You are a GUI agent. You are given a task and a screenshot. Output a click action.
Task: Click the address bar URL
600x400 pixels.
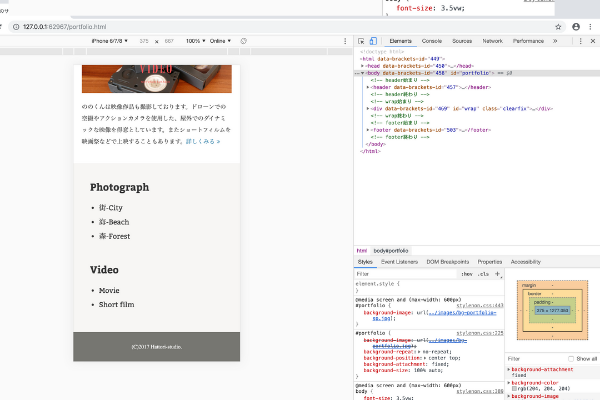coord(64,27)
